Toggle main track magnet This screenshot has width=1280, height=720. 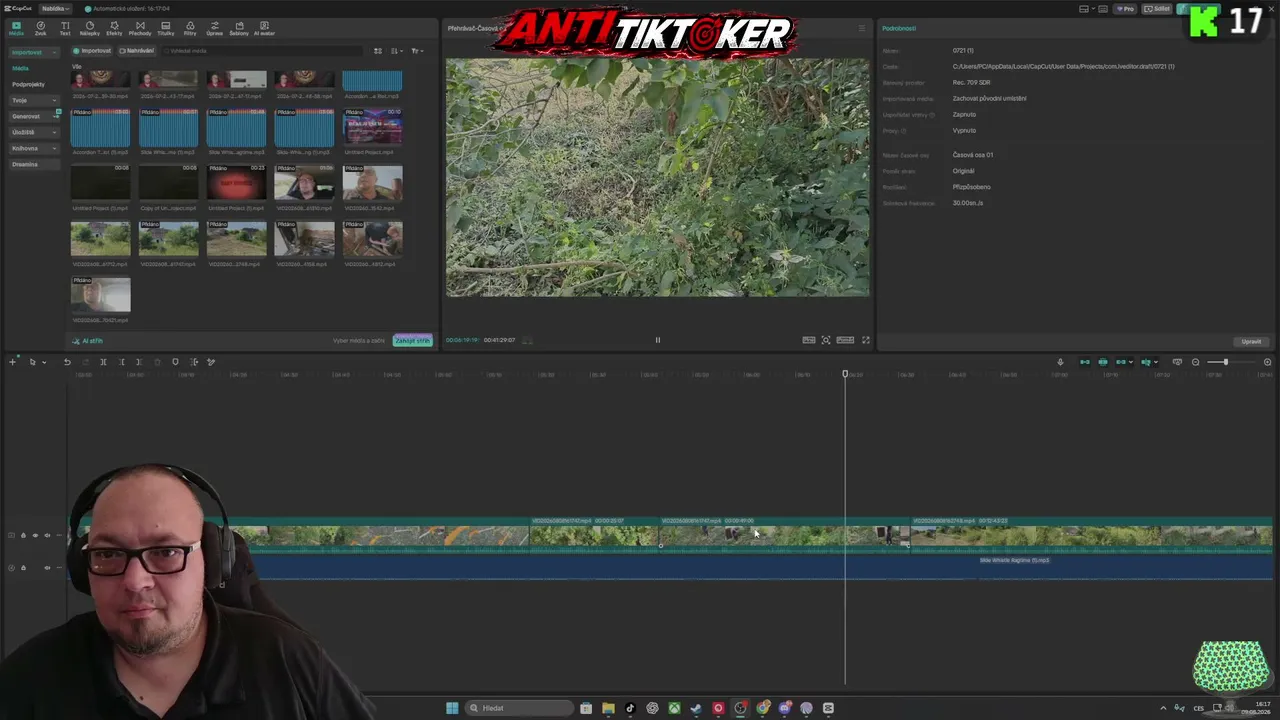pyautogui.click(x=1084, y=362)
